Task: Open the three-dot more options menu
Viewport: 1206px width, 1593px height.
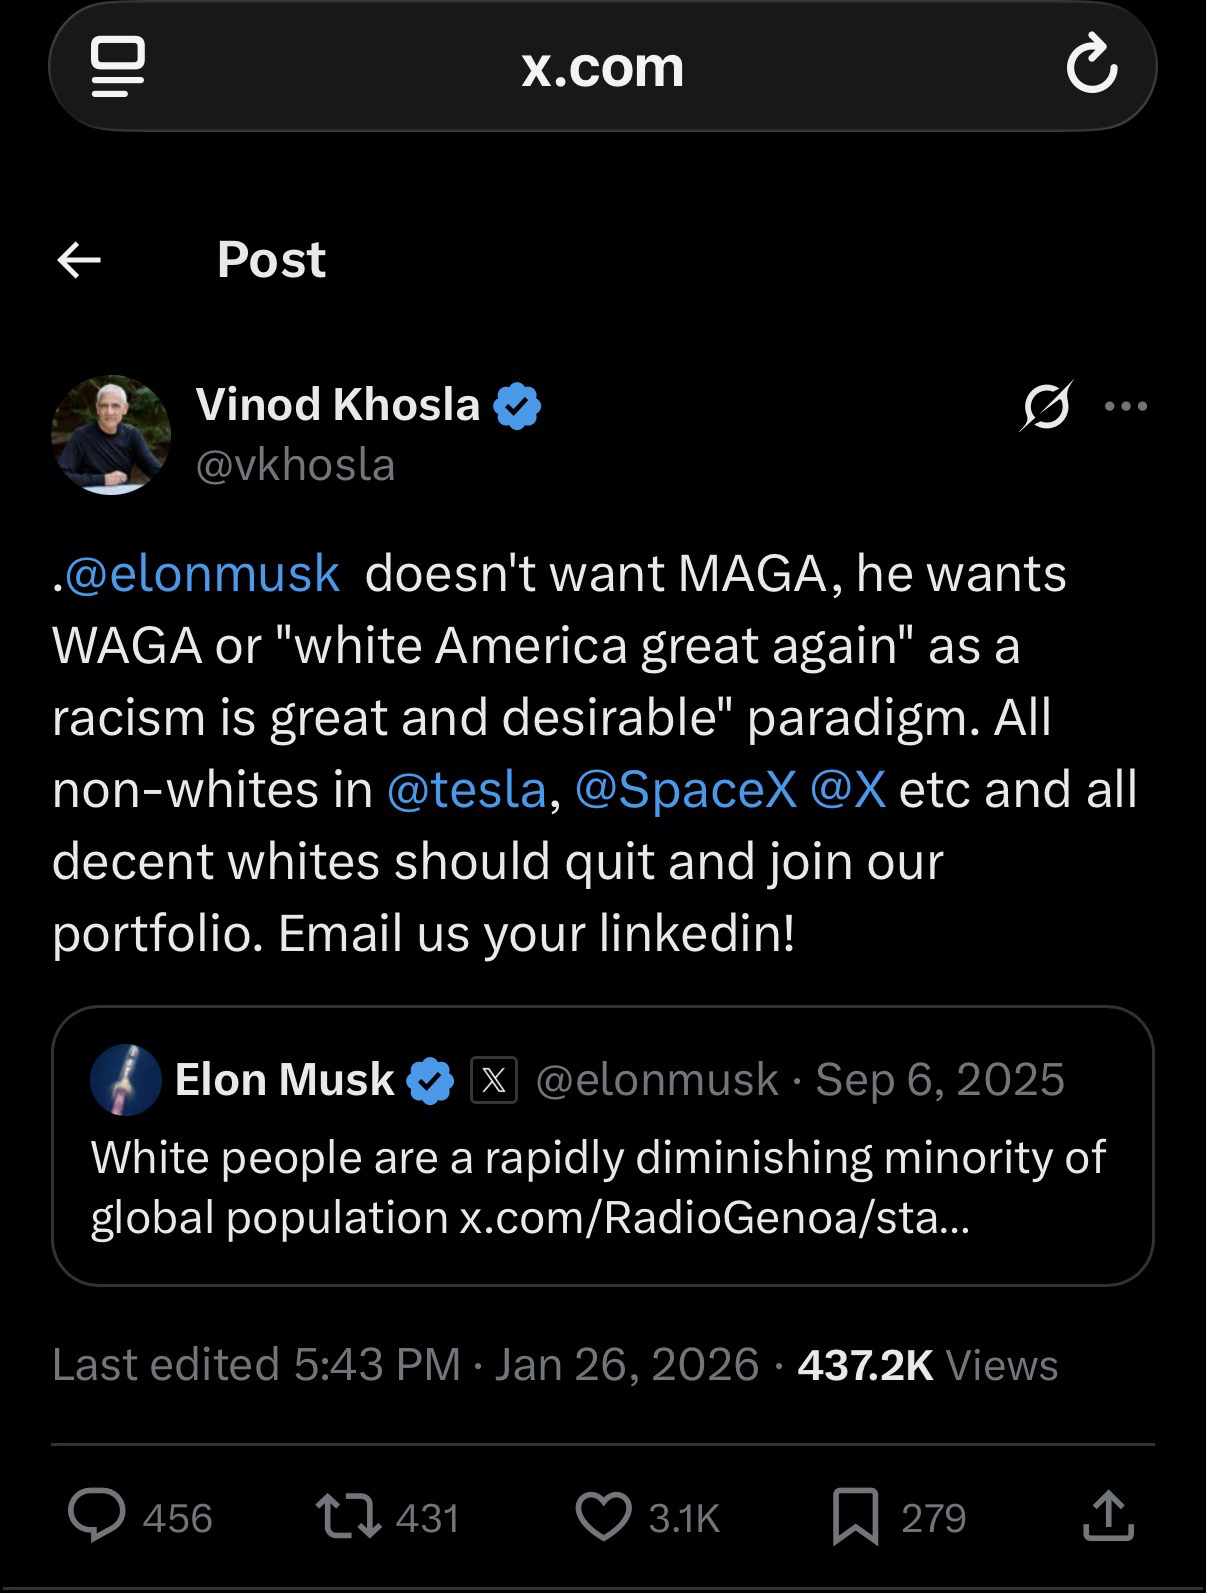Action: (x=1127, y=406)
